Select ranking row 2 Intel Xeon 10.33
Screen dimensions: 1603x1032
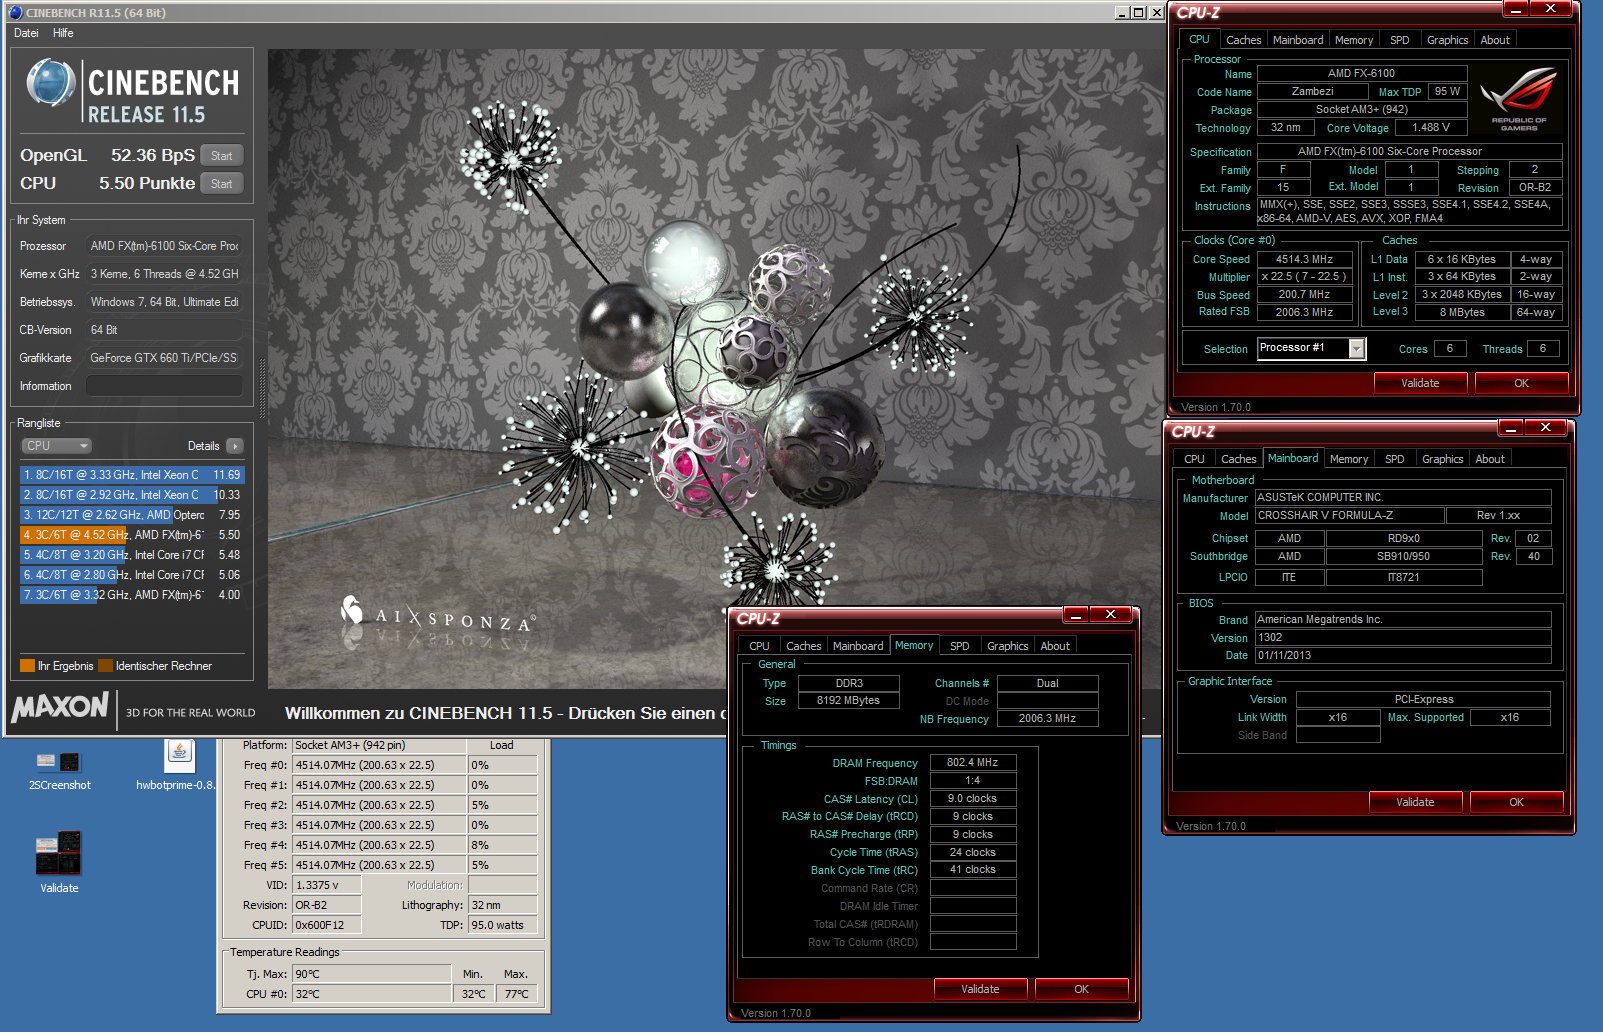pyautogui.click(x=131, y=495)
